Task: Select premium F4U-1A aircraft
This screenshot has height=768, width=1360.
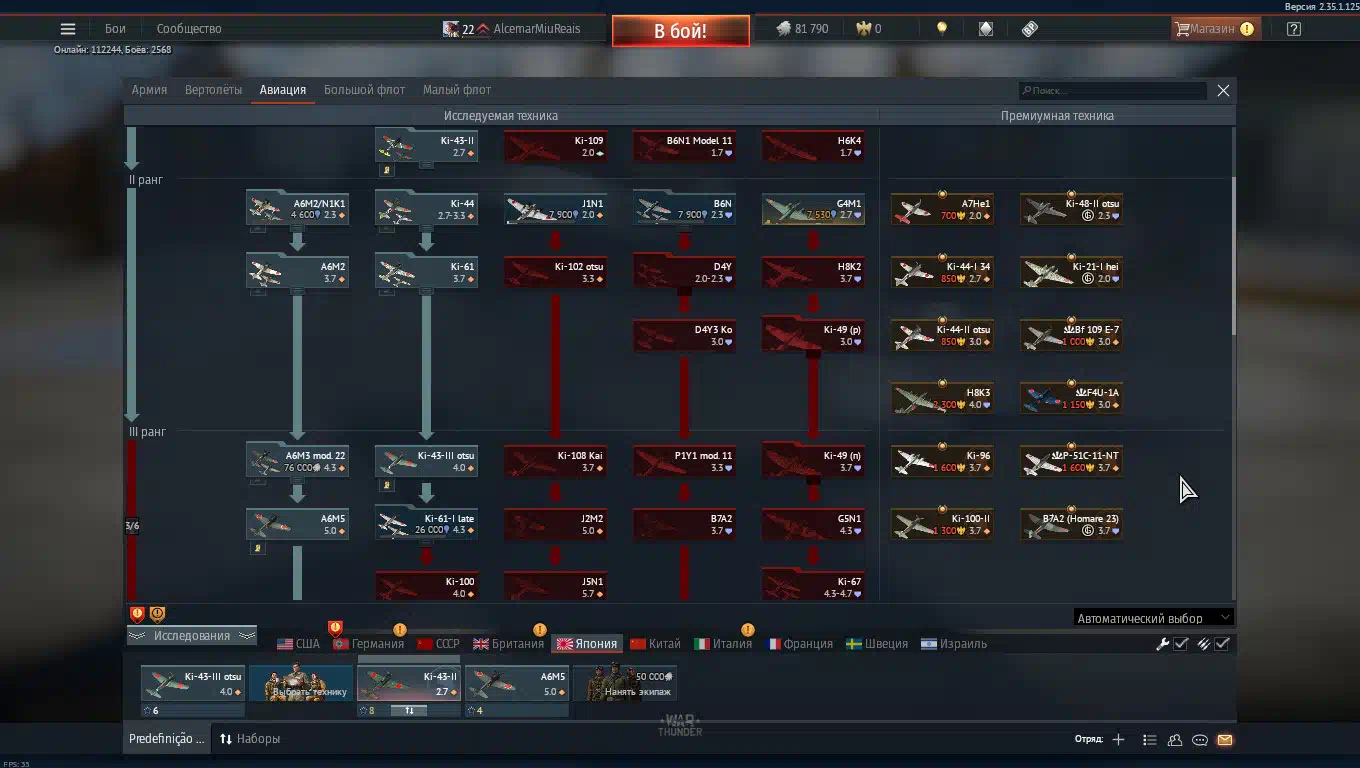Action: tap(1071, 398)
